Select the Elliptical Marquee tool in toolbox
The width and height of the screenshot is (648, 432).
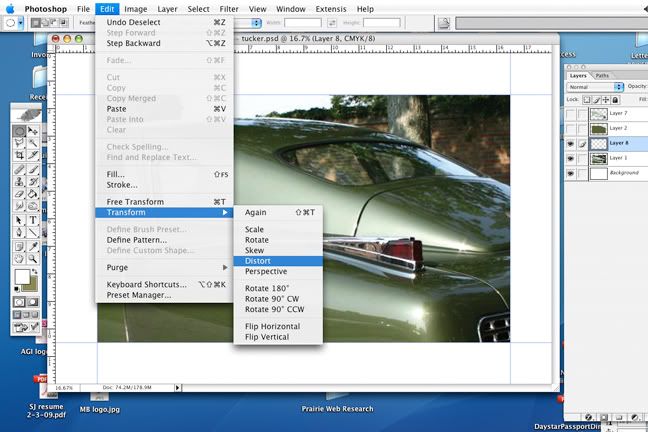[x=19, y=131]
